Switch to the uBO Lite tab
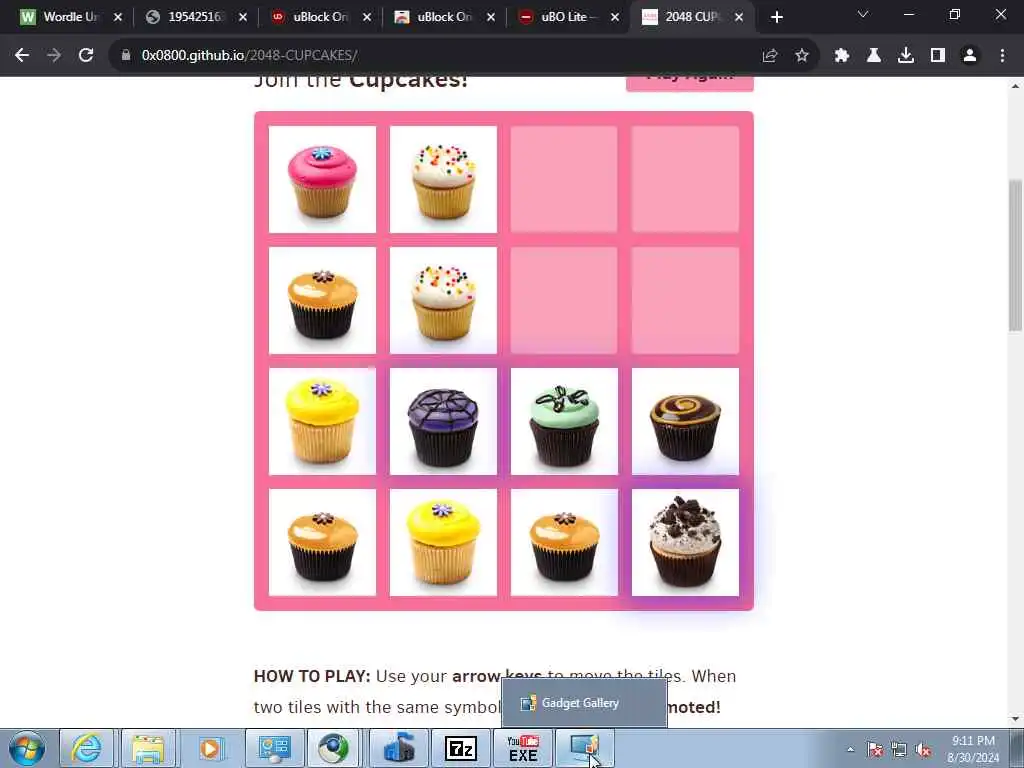This screenshot has height=768, width=1024. (566, 17)
